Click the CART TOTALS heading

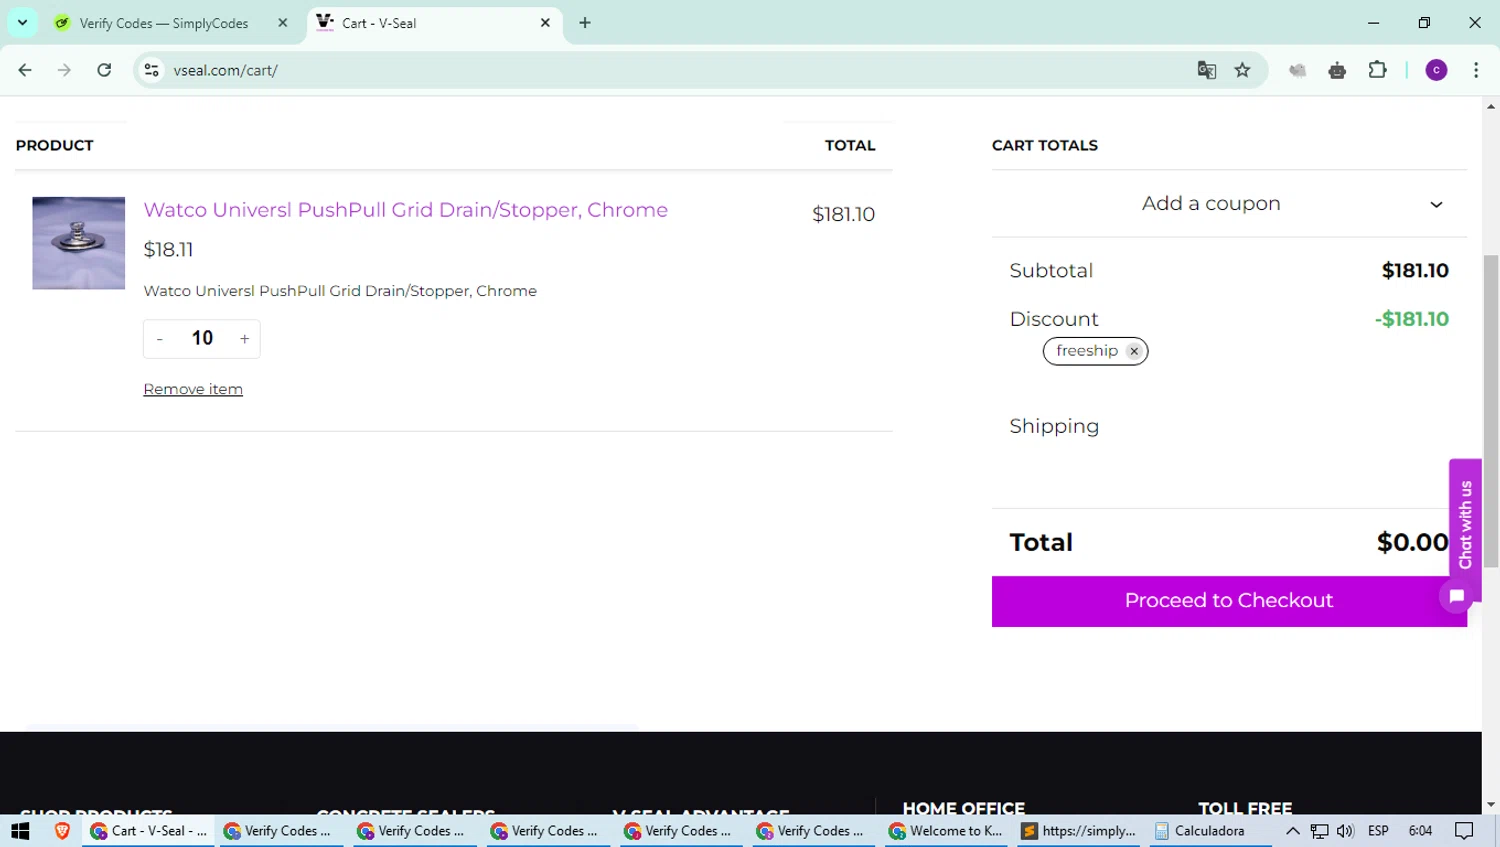pyautogui.click(x=1045, y=146)
